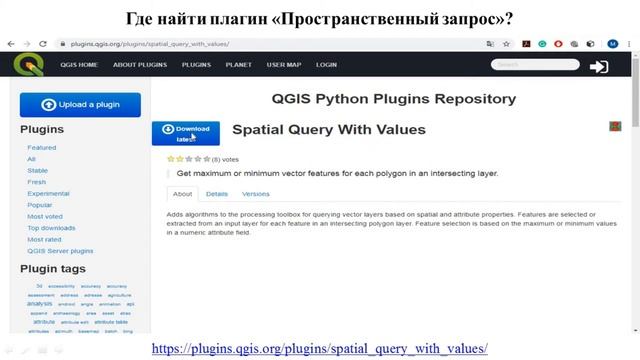
Task: Open the QGIS Server plugins link
Action: tap(60, 251)
